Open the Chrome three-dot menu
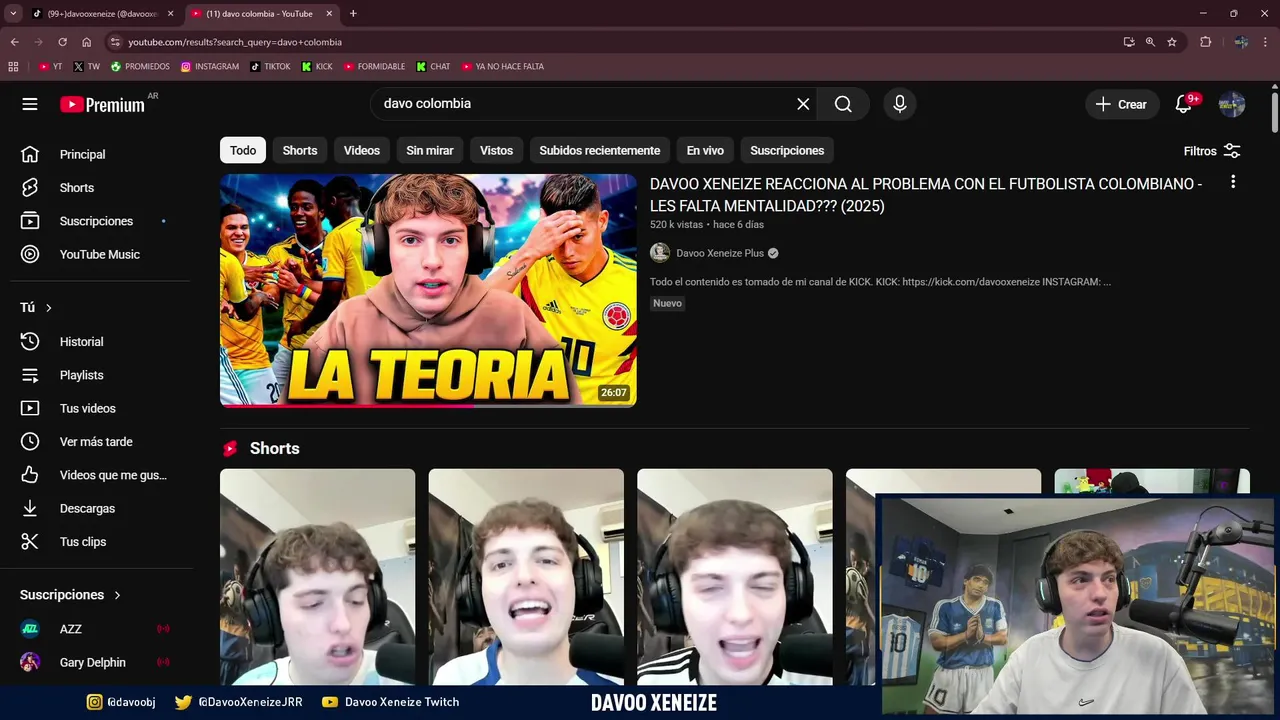Screen dimensions: 1280x720 pyautogui.click(x=1267, y=42)
